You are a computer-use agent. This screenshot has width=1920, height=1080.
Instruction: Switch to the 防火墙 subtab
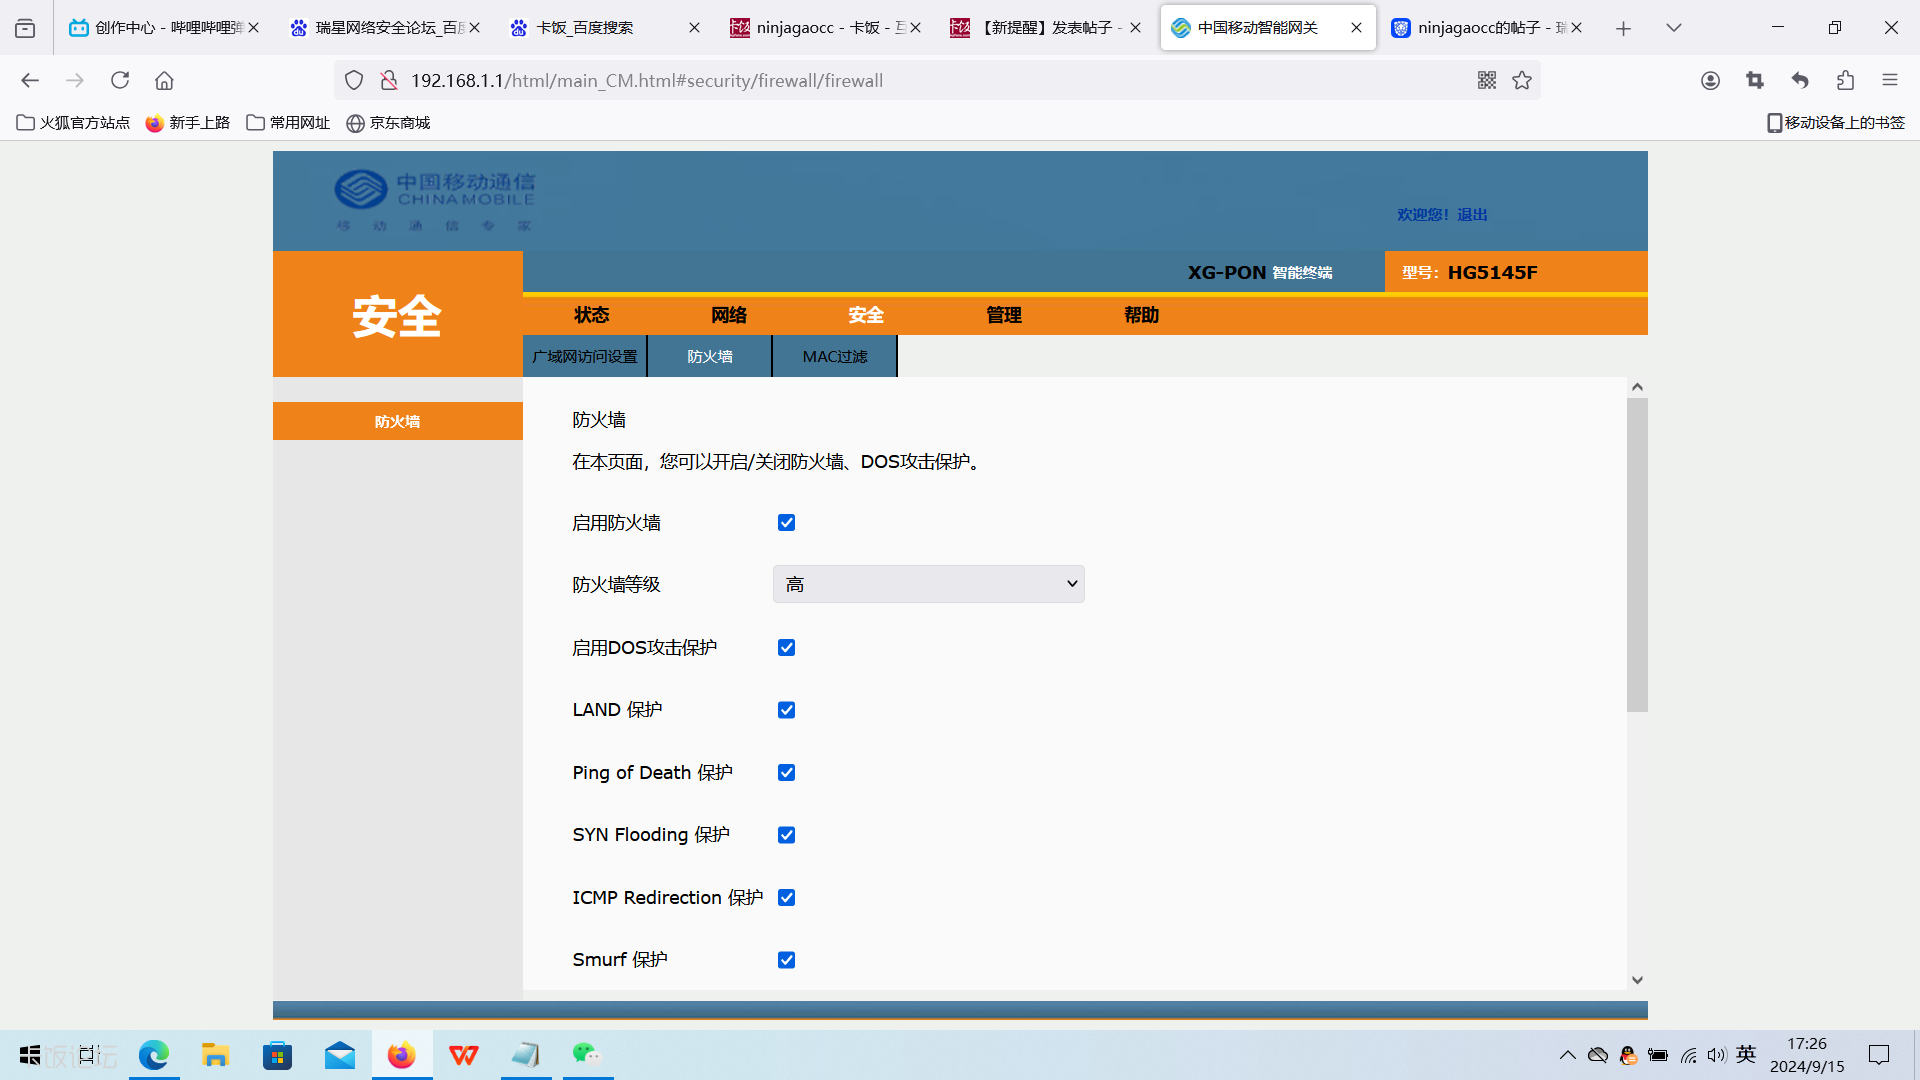710,356
